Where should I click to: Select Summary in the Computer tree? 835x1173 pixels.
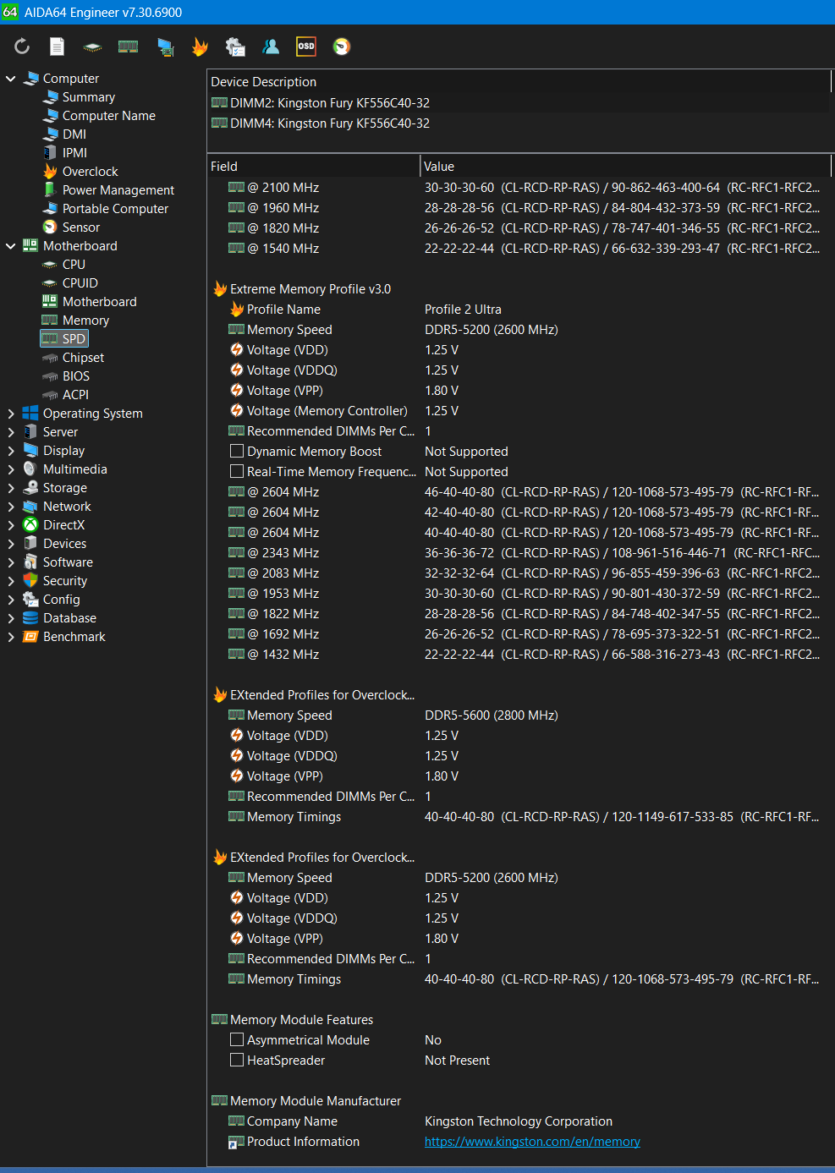88,97
